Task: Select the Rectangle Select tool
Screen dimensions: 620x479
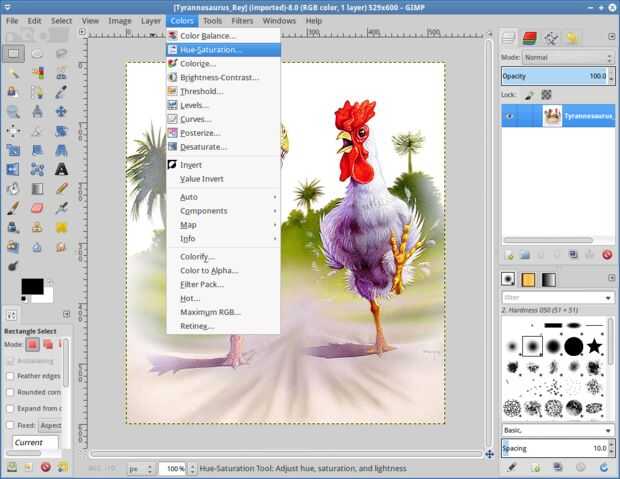Action: click(13, 53)
